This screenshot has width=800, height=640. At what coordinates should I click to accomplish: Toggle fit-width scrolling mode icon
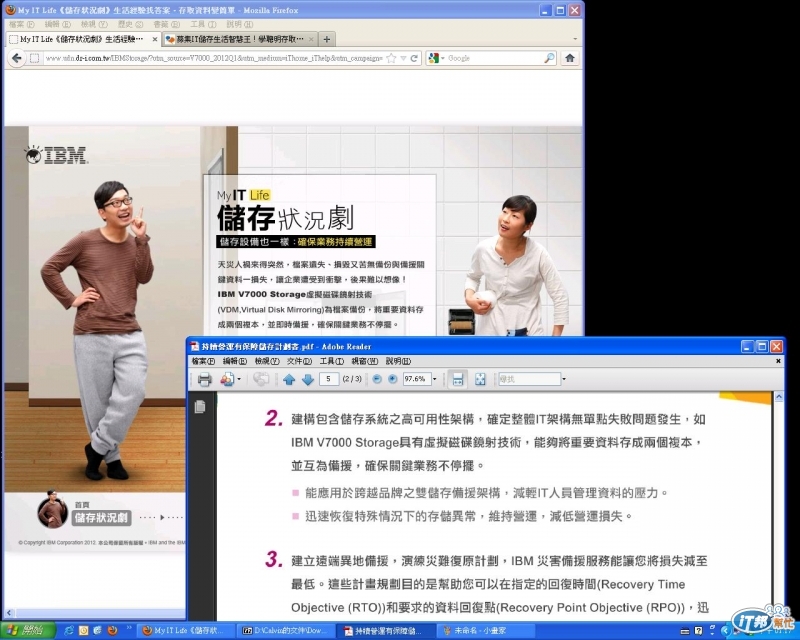(x=458, y=379)
